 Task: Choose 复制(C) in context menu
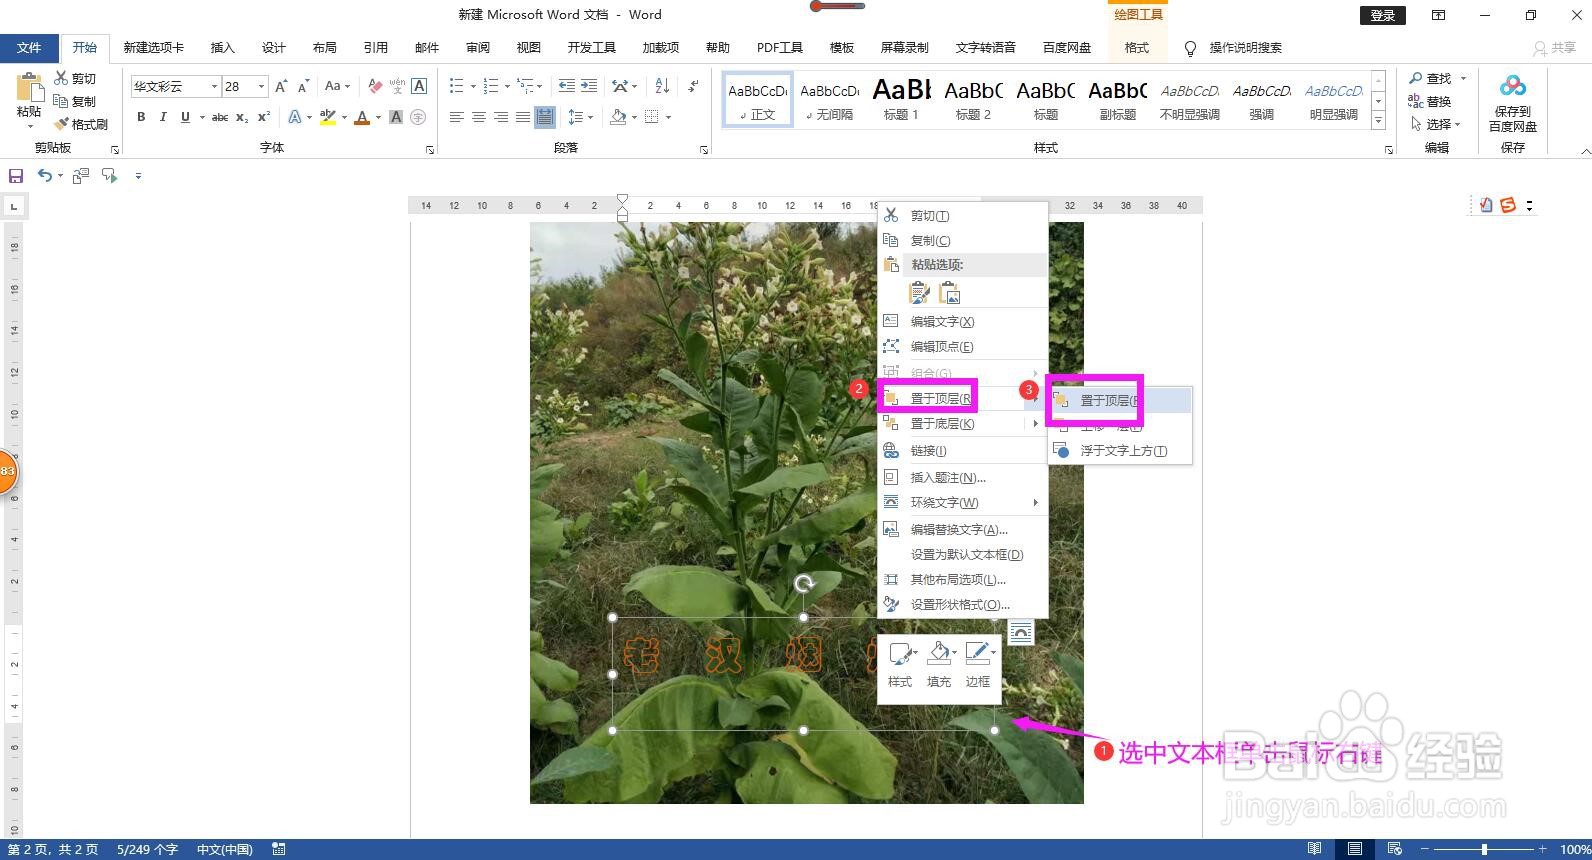(x=962, y=240)
